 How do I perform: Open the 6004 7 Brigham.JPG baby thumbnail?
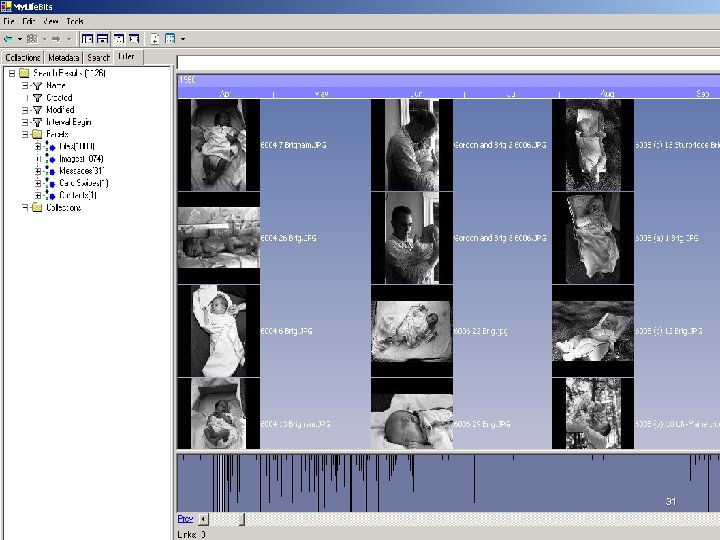(219, 145)
